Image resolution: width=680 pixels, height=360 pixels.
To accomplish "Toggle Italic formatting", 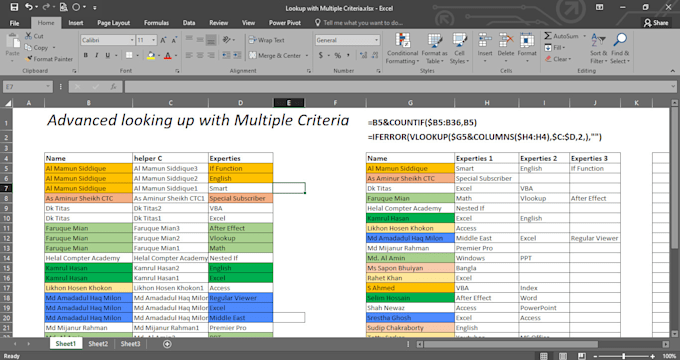I will (x=96, y=56).
